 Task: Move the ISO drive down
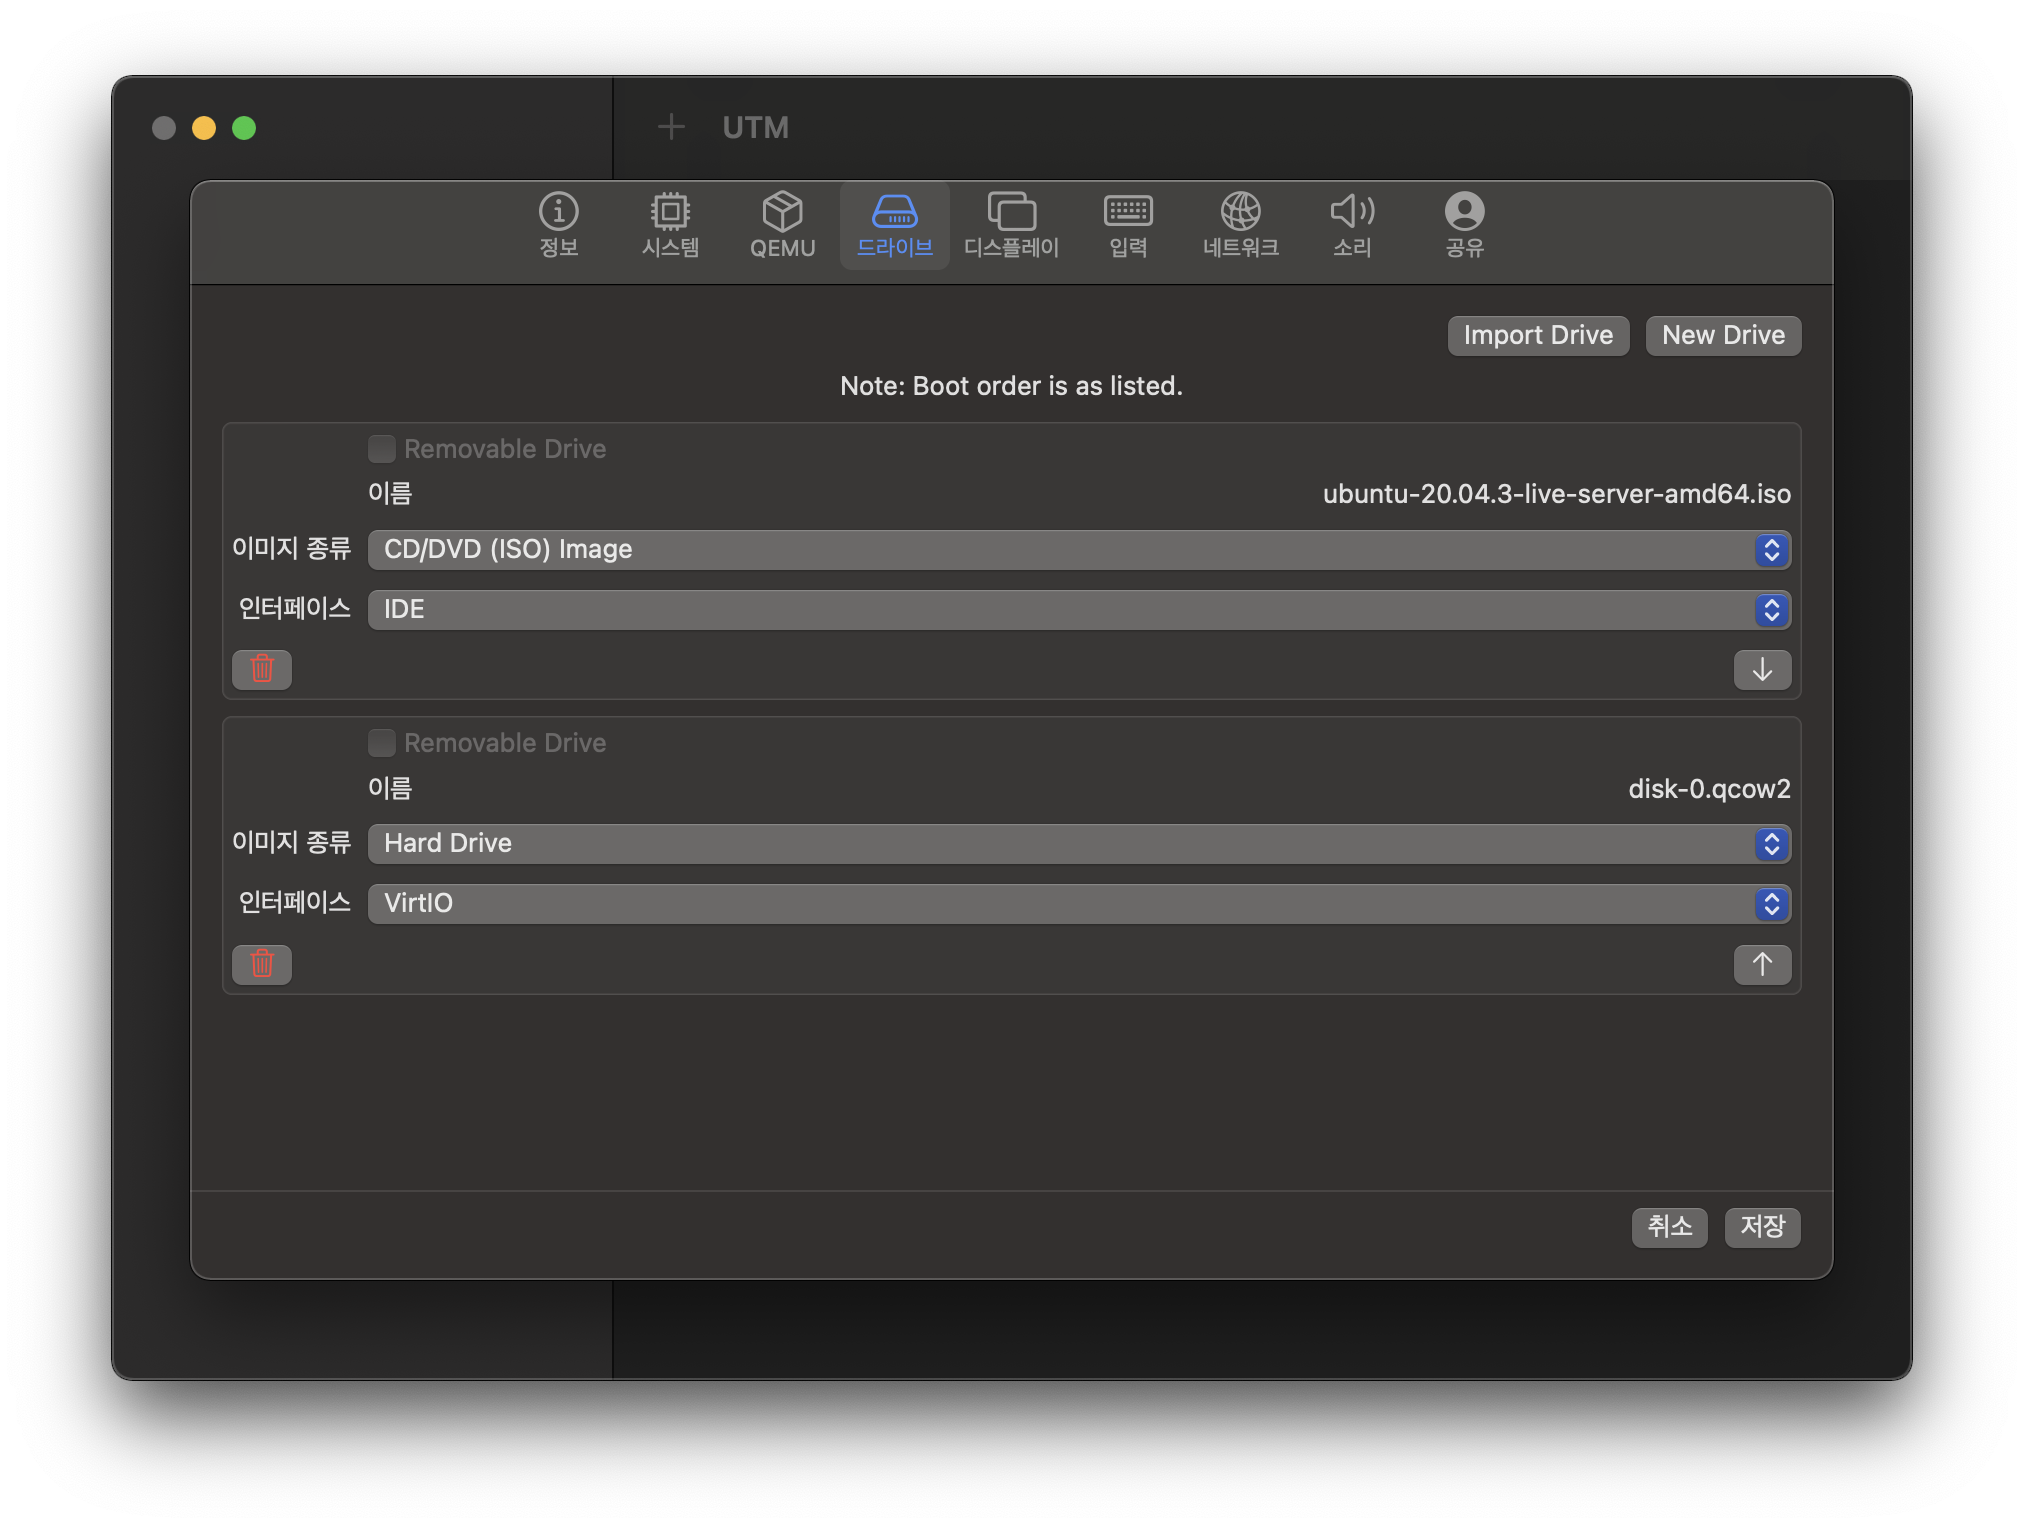click(x=1762, y=669)
